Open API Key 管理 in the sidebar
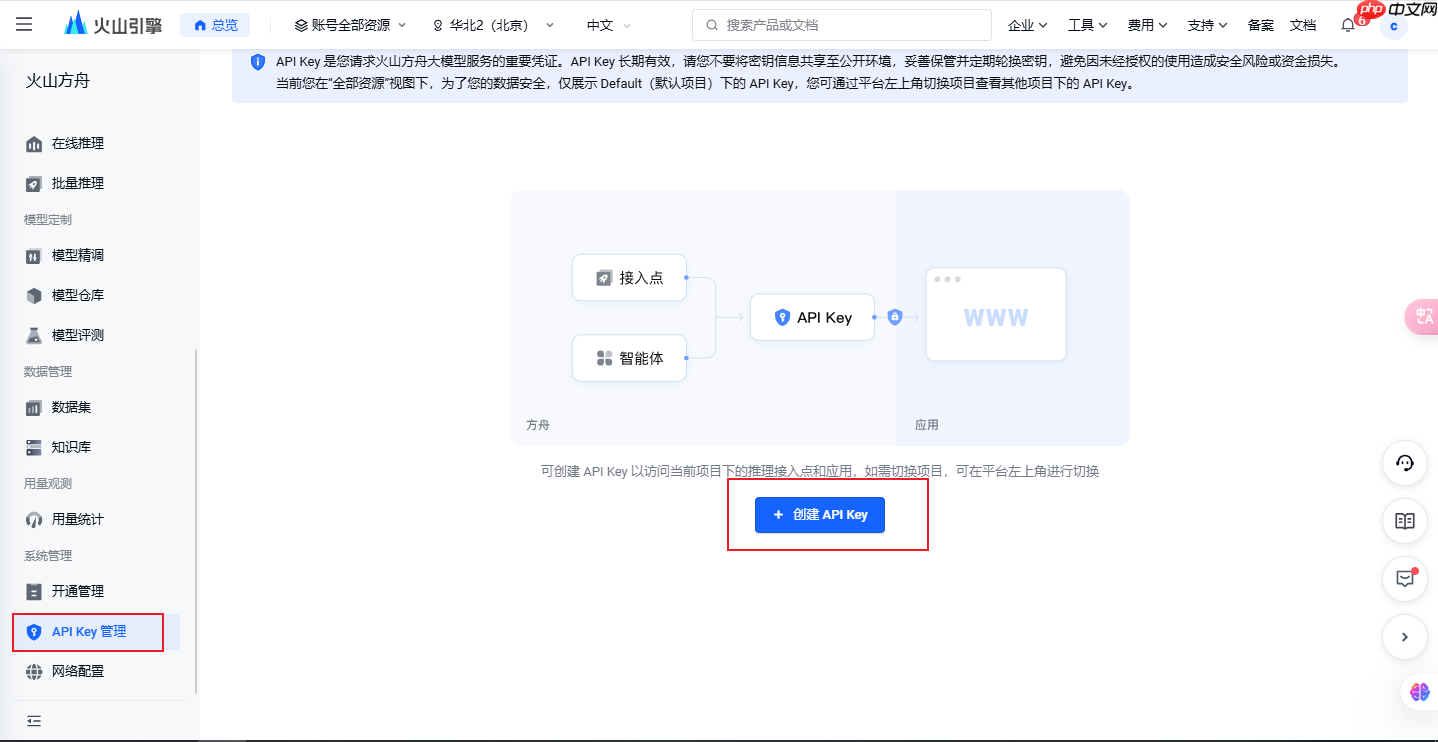 (x=88, y=631)
